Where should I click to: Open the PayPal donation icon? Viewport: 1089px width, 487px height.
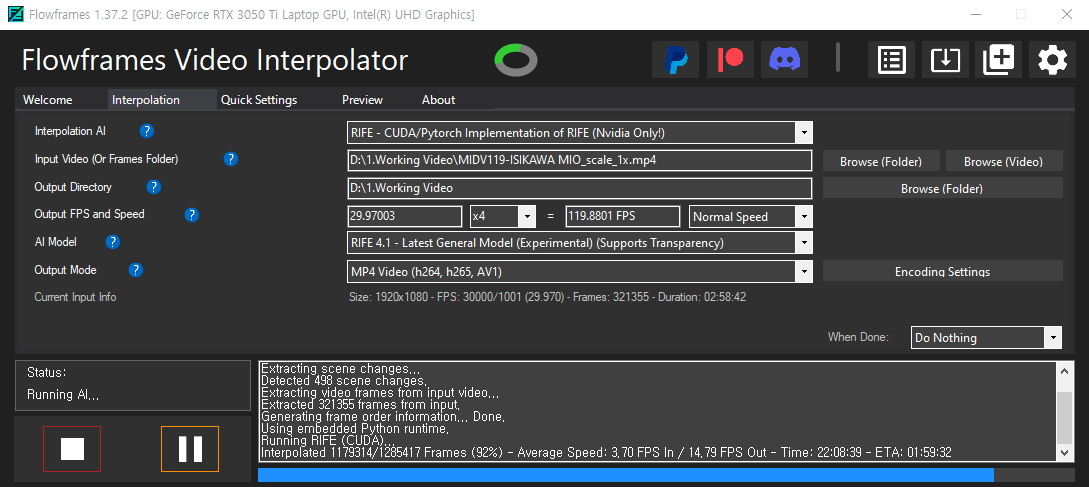coord(675,60)
